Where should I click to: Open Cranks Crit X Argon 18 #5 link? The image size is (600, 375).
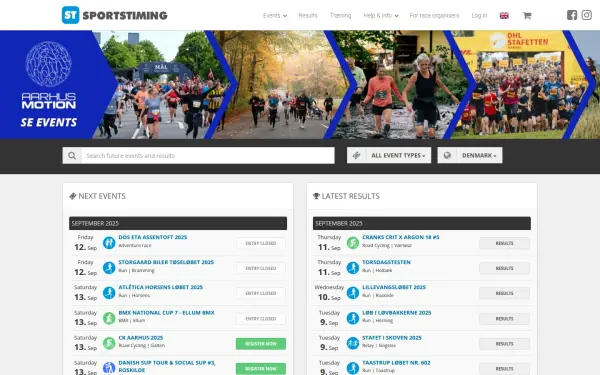click(x=401, y=237)
